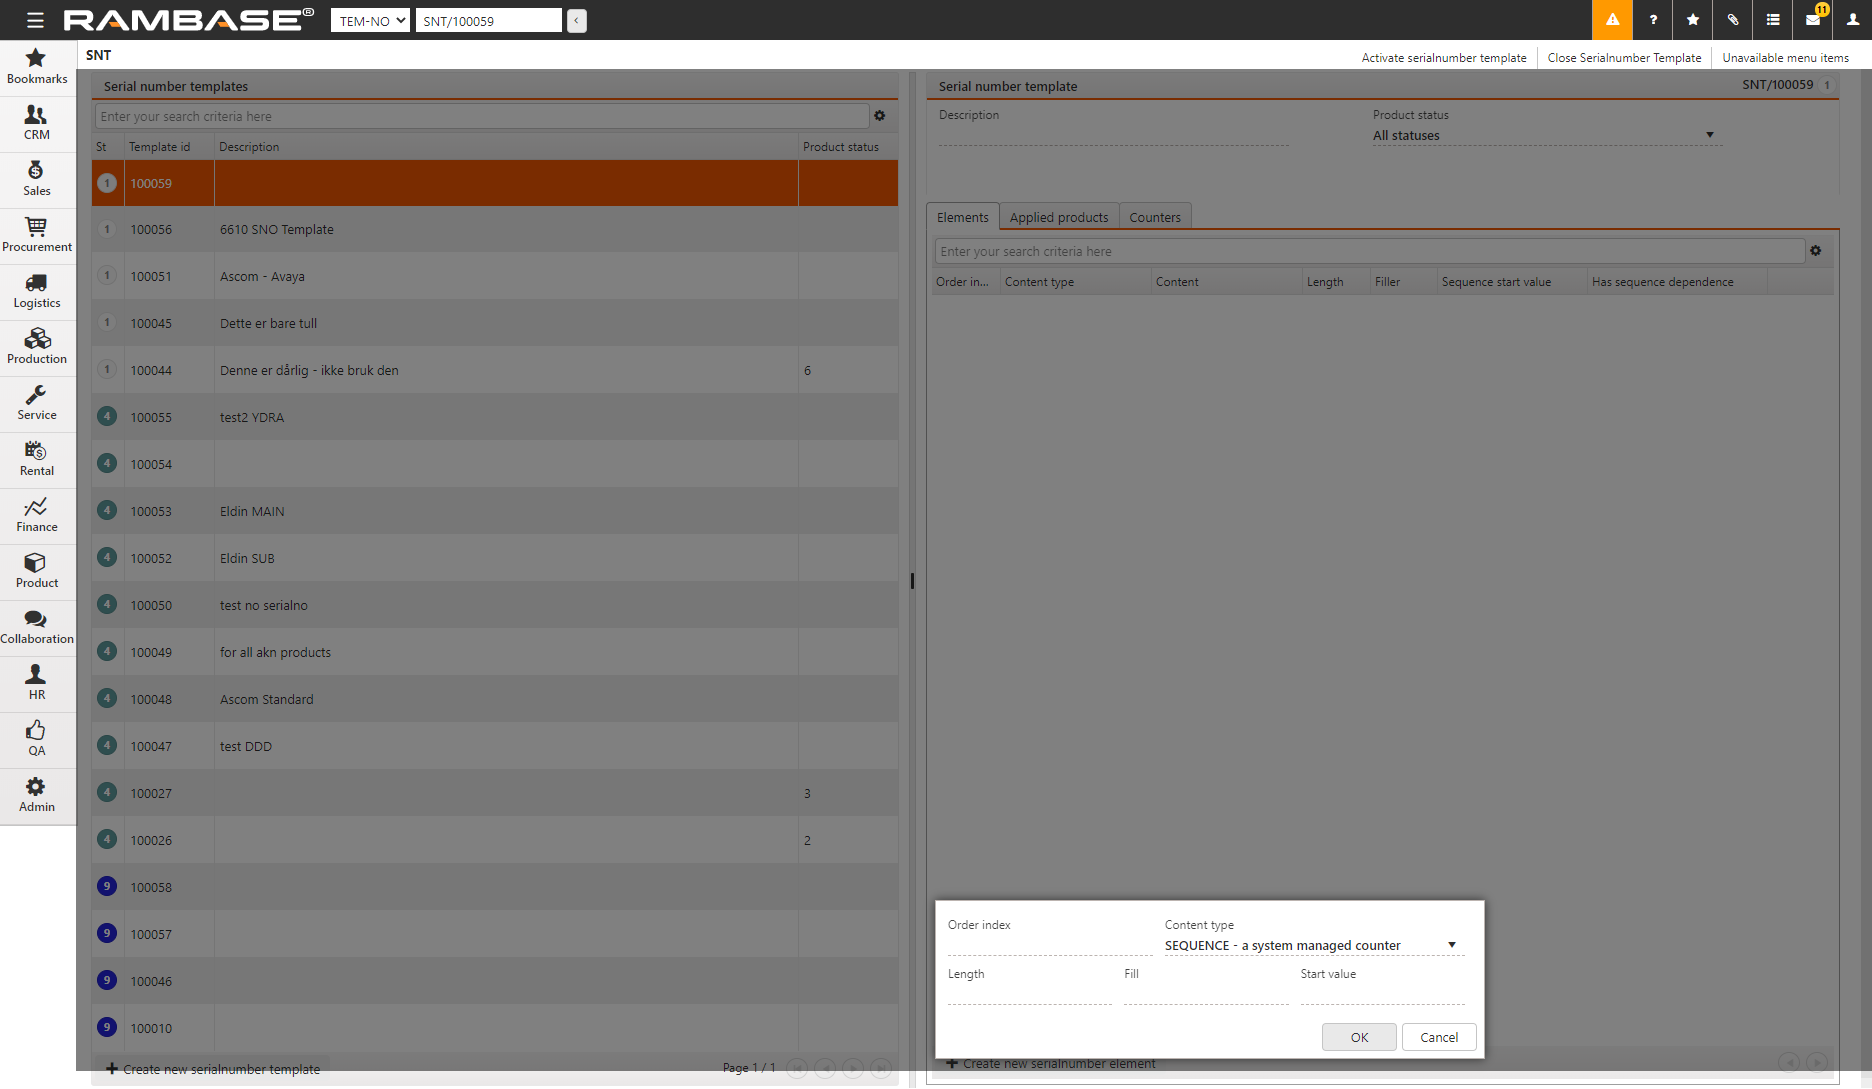Open the Procurement module
This screenshot has height=1089, width=1872.
point(37,235)
